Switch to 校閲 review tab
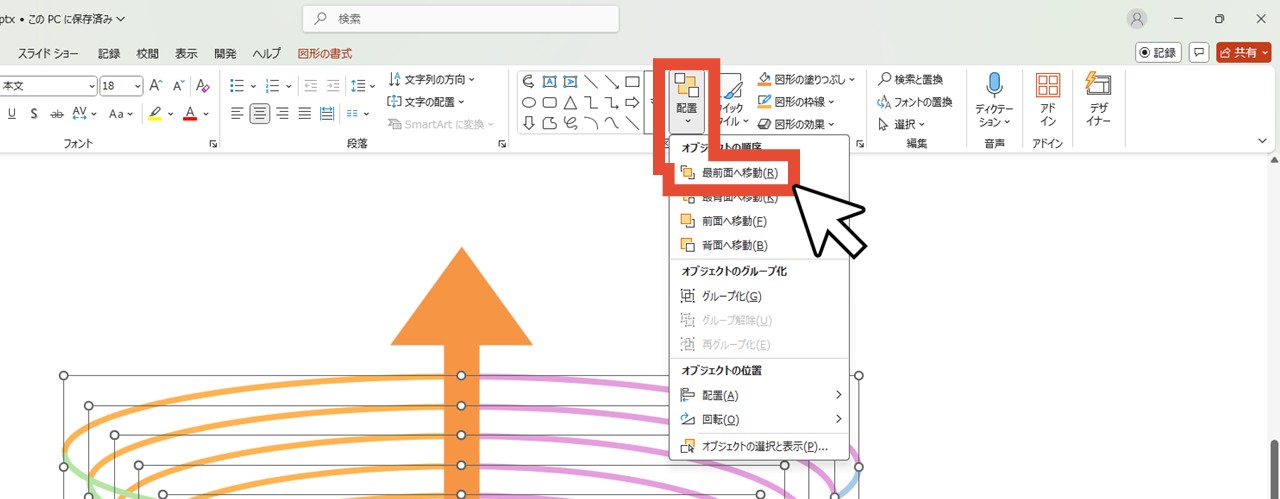This screenshot has height=499, width=1280. 148,54
